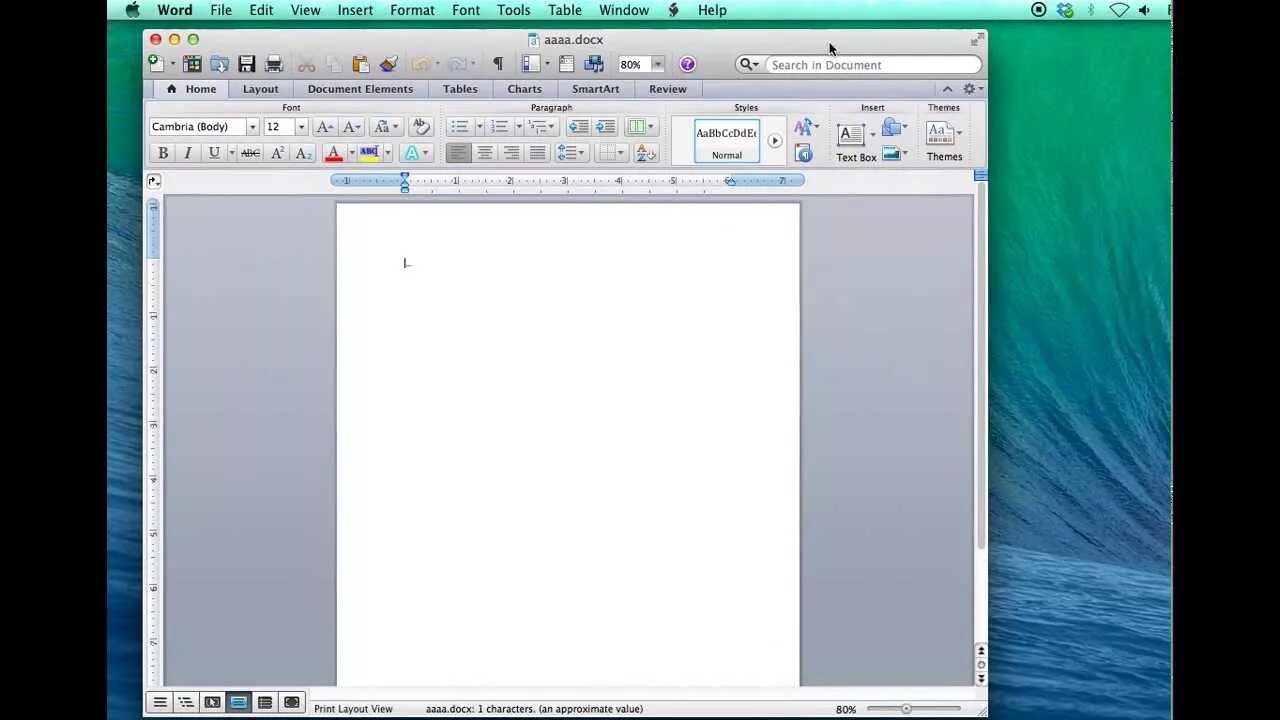Open the Document Elements tab
The height and width of the screenshot is (720, 1280).
[x=360, y=89]
